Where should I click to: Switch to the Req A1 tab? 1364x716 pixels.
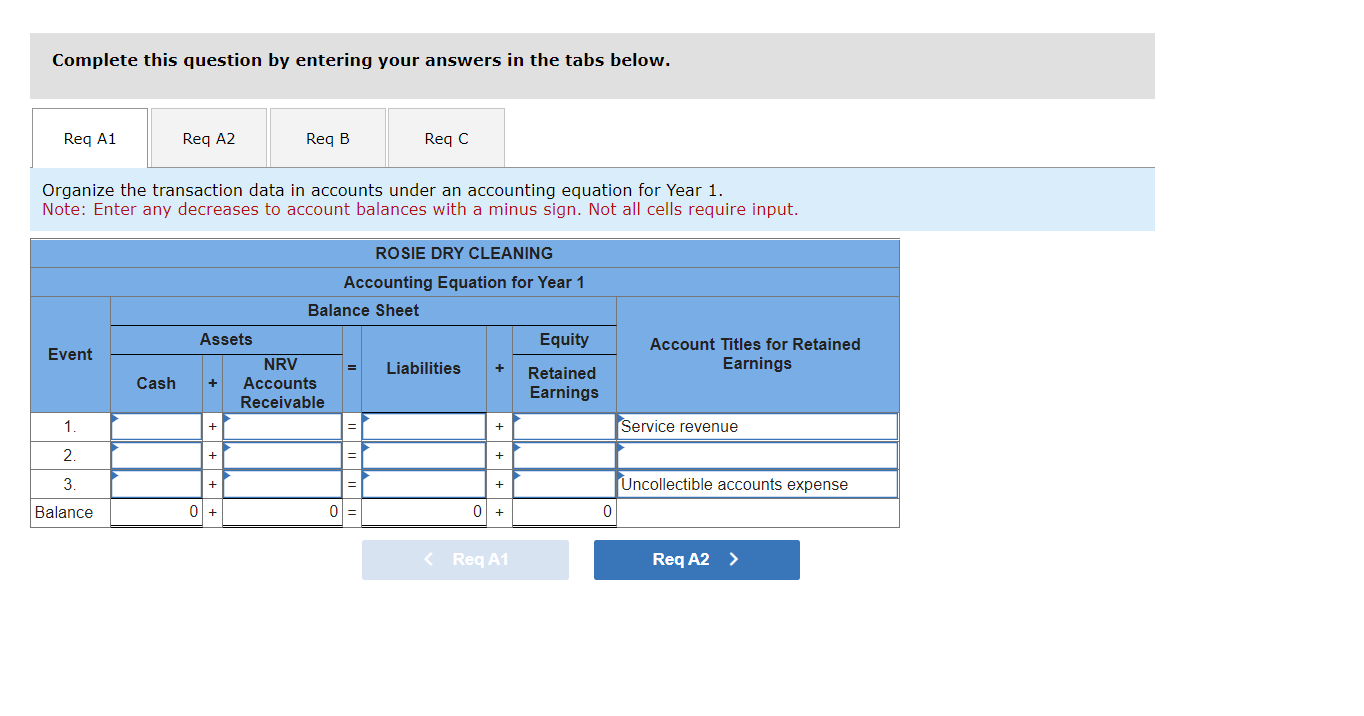[x=90, y=138]
